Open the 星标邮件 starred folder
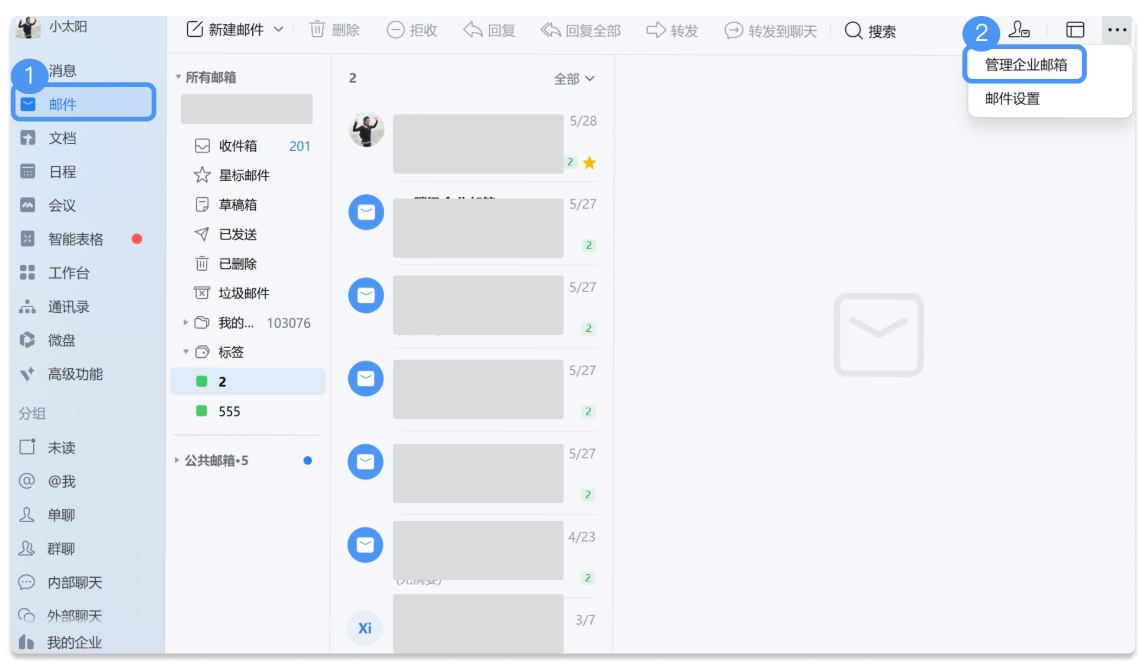 click(x=249, y=175)
